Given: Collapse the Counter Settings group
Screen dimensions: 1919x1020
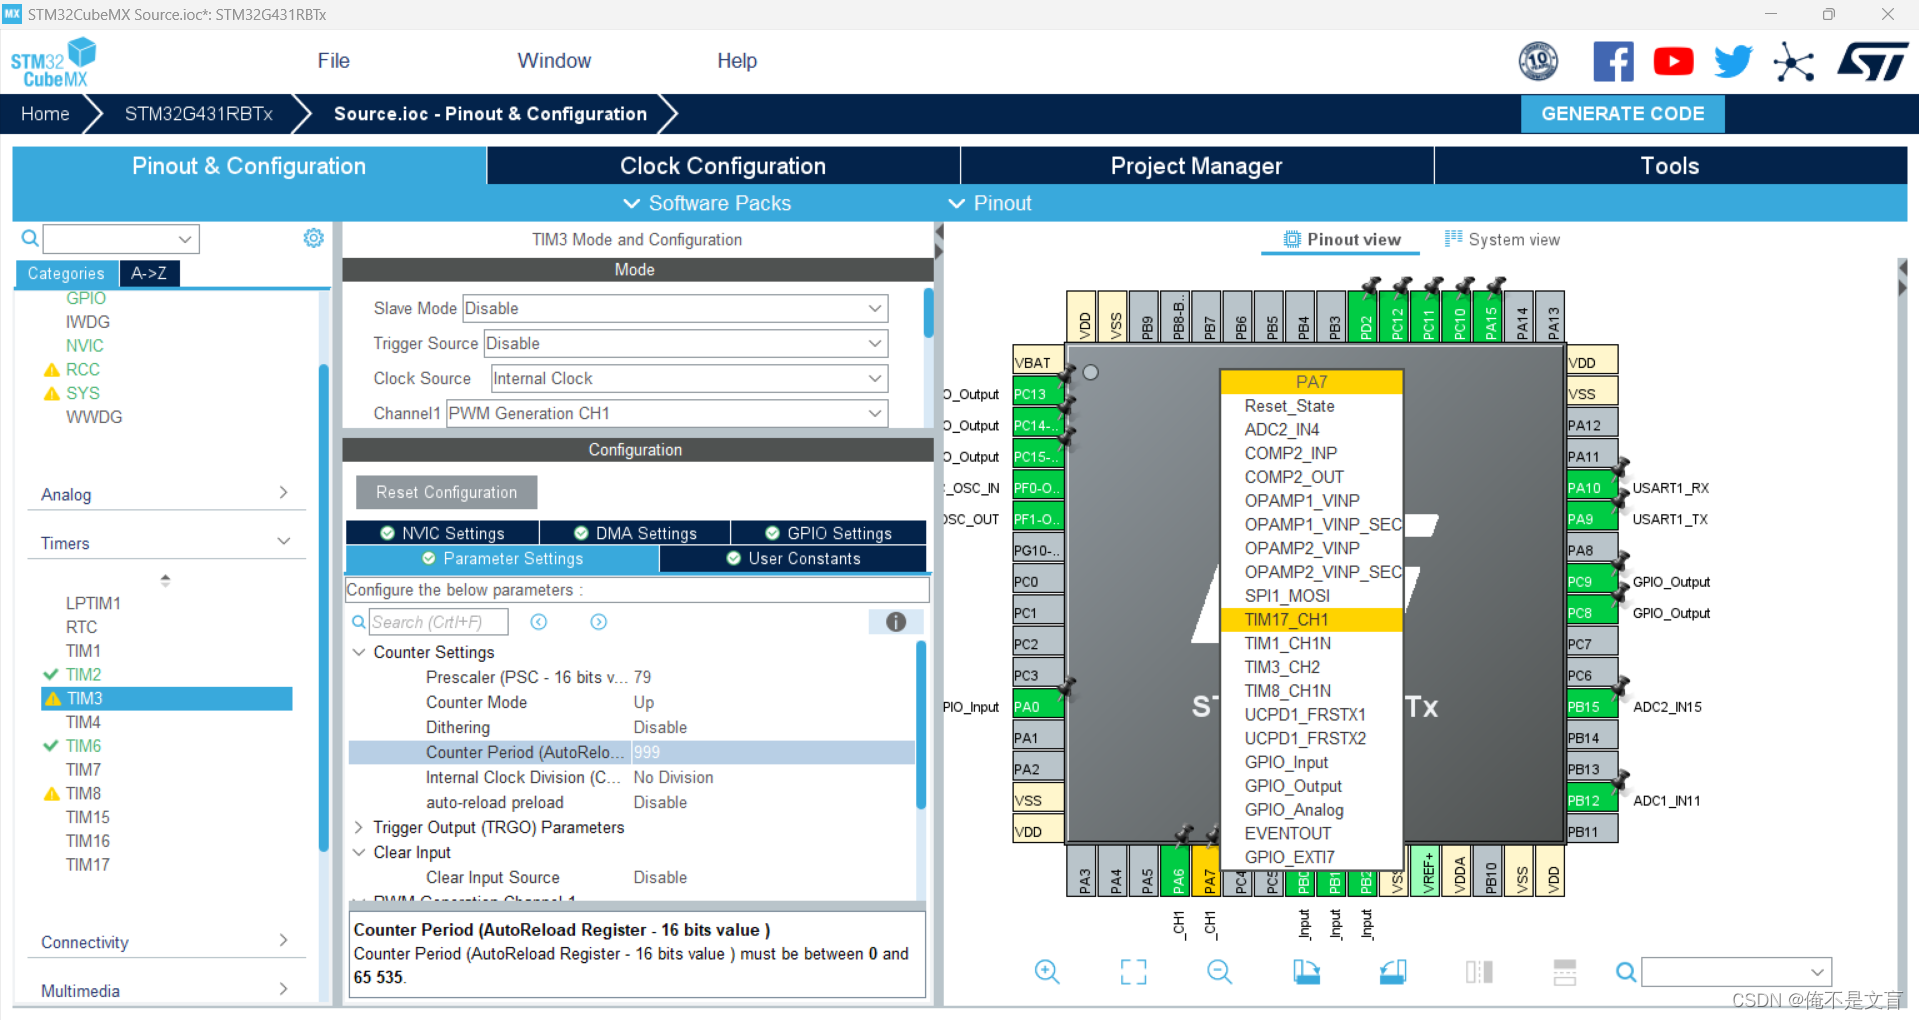Looking at the screenshot, I should pos(359,652).
